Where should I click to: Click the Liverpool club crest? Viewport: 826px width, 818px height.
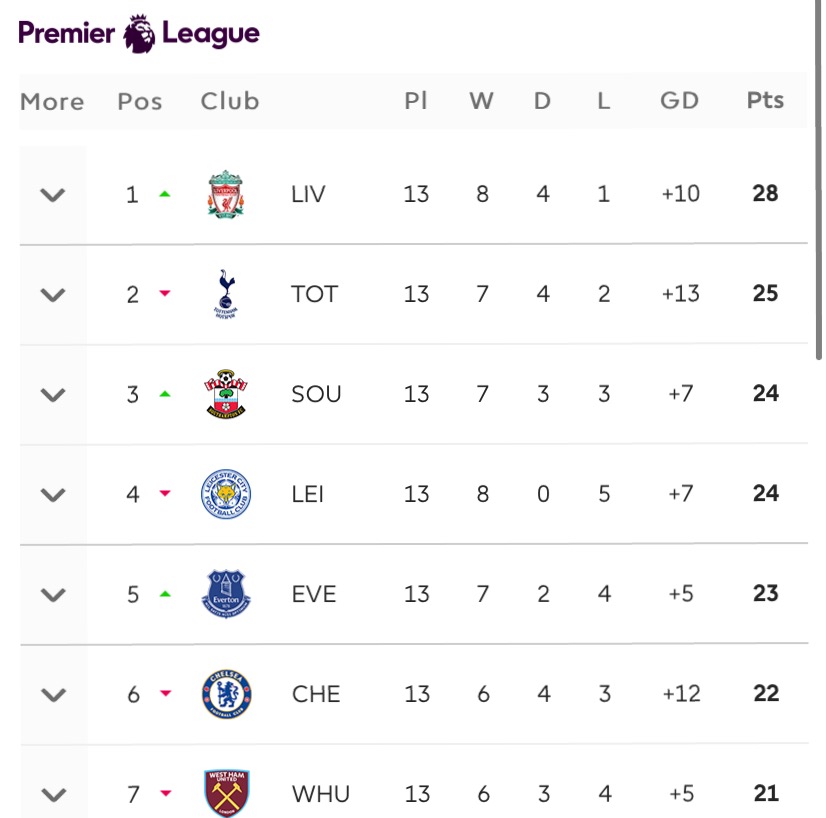pos(226,194)
